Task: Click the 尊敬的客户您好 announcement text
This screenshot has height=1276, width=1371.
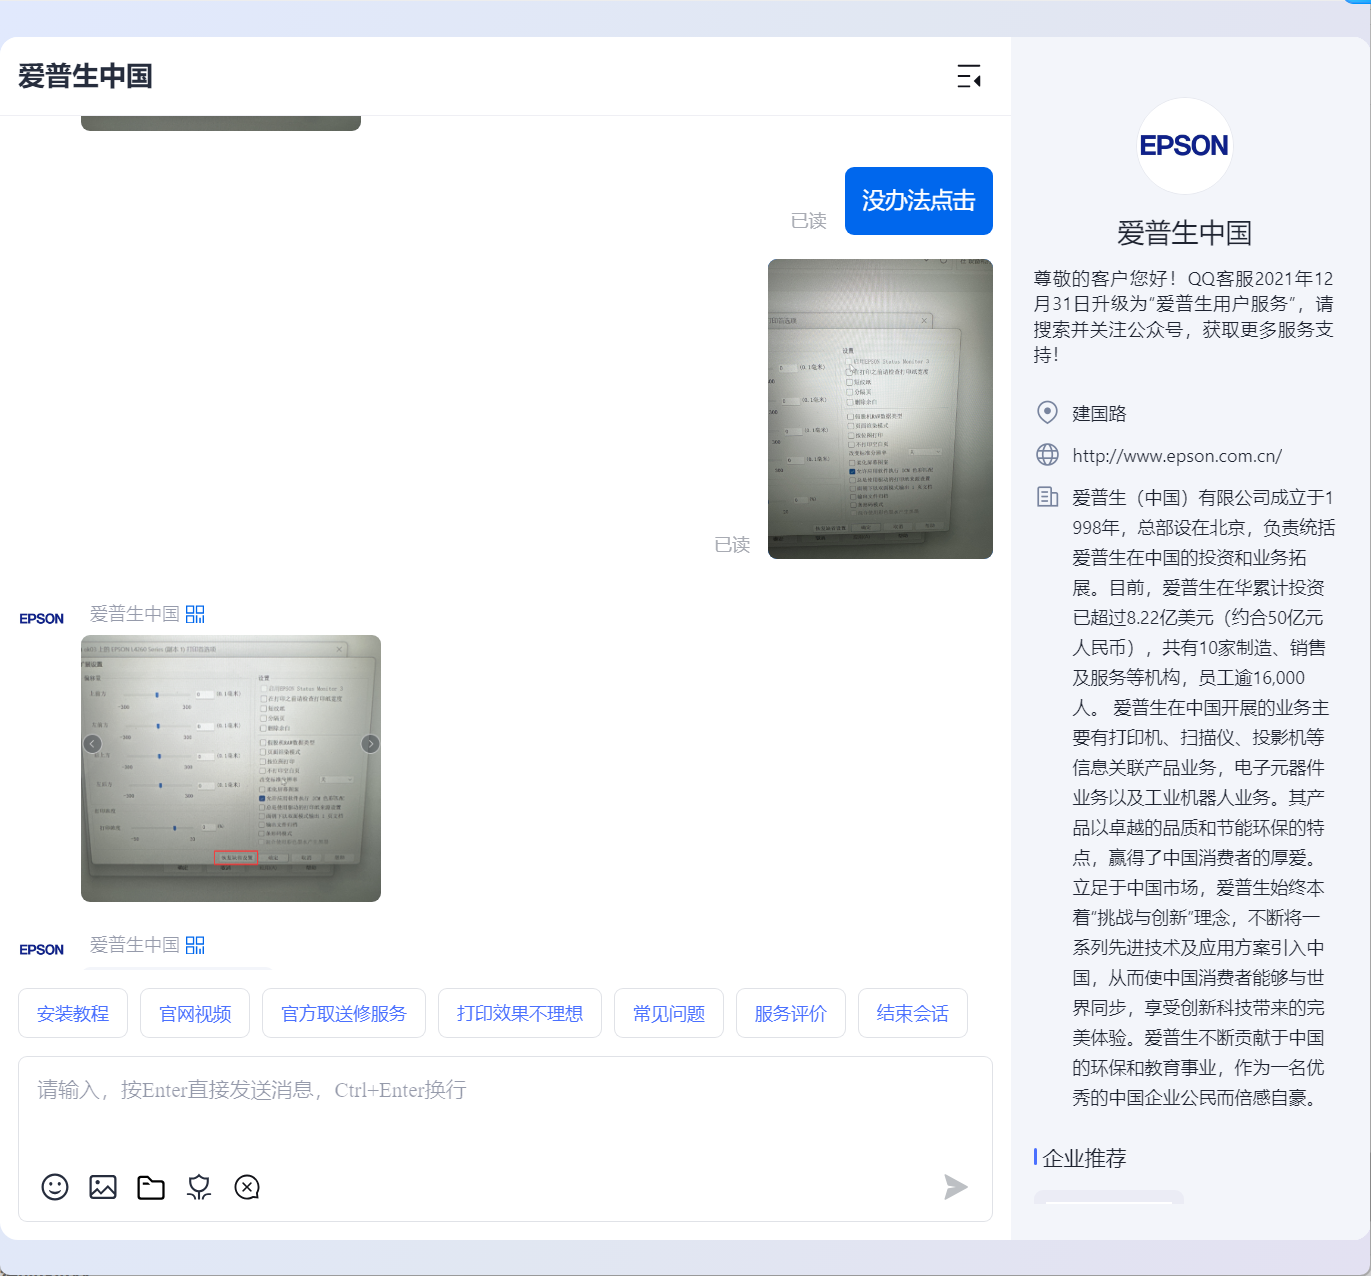Action: click(1184, 316)
